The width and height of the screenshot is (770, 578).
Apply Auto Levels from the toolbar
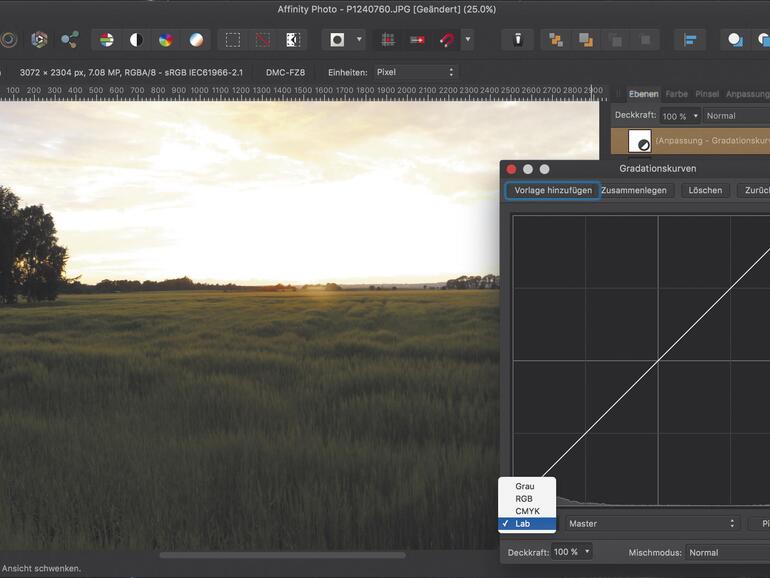[x=106, y=40]
